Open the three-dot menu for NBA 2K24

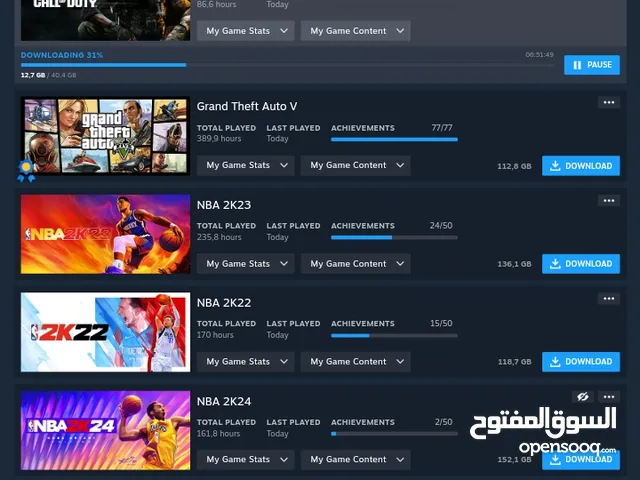pyautogui.click(x=609, y=396)
